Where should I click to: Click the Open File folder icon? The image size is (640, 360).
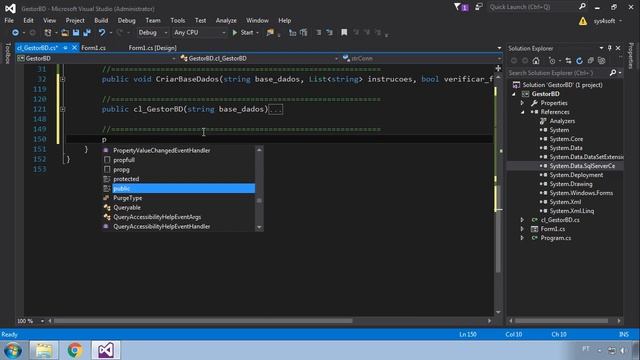(x=65, y=33)
